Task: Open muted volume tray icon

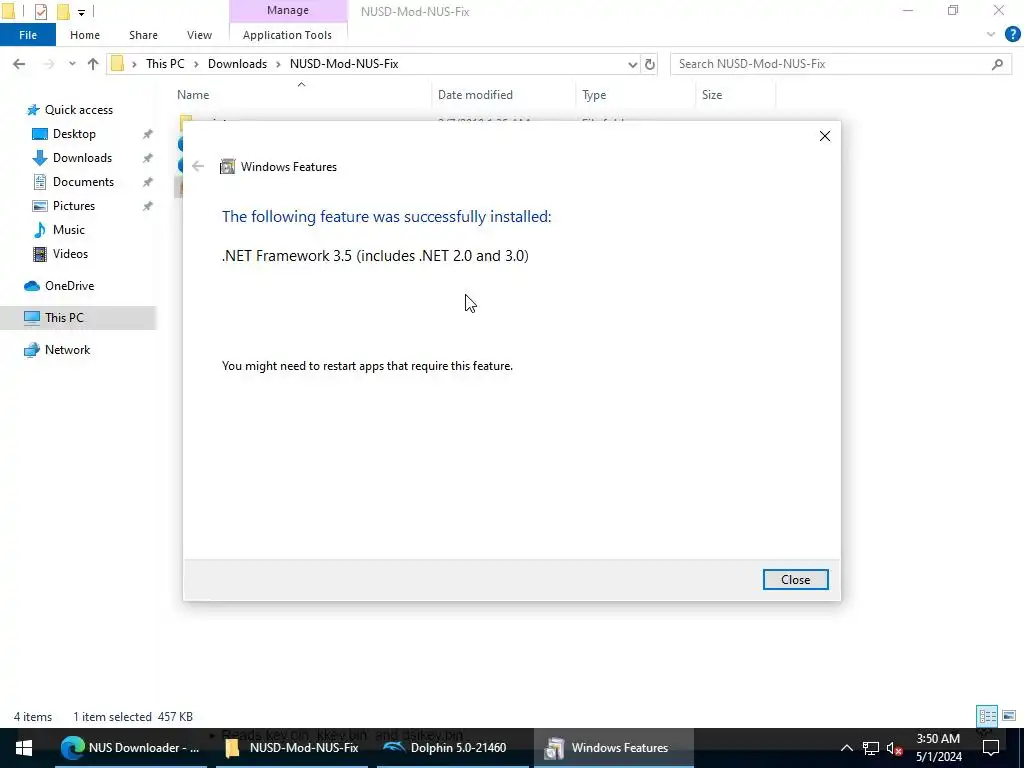Action: pos(895,748)
